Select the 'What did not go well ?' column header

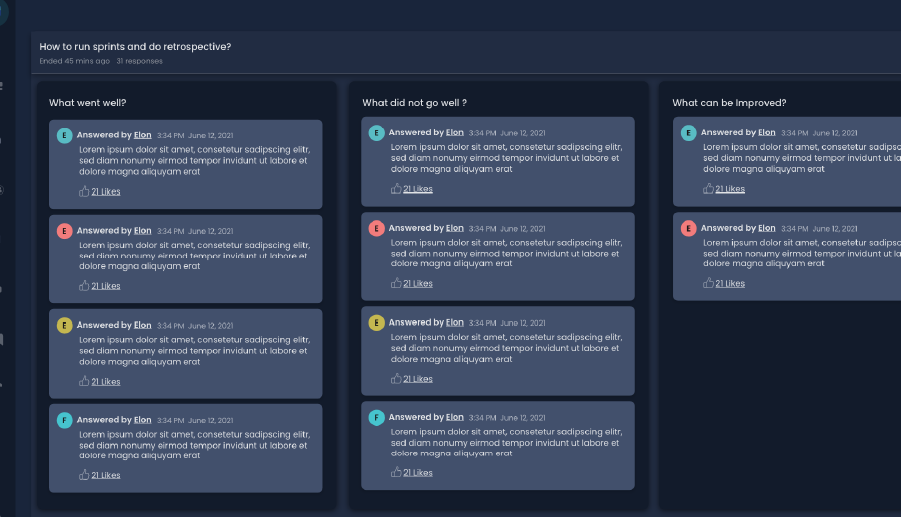pos(414,102)
